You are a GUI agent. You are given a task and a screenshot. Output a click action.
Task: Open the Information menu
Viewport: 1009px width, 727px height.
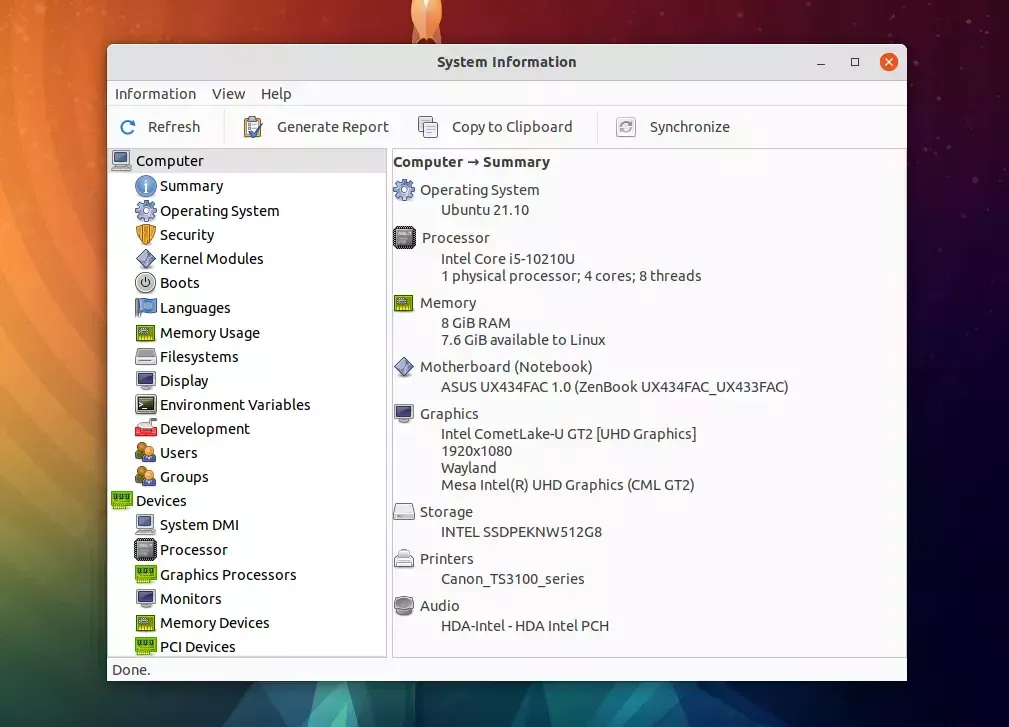point(155,93)
